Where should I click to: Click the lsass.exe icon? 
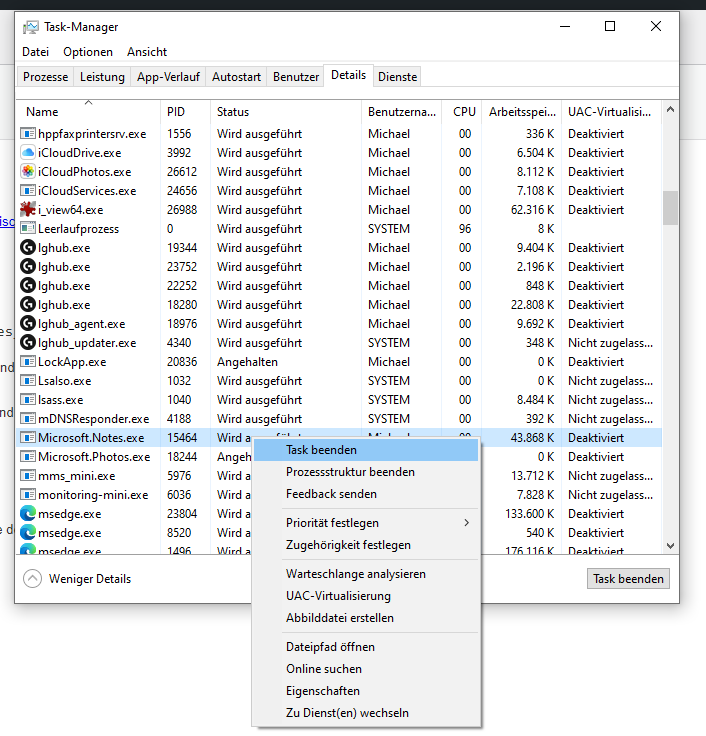[28, 399]
